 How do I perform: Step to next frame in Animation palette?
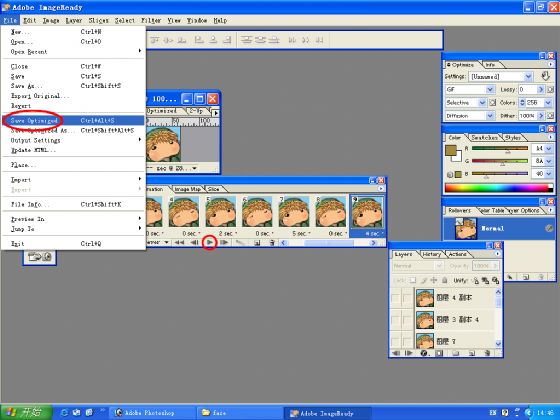225,242
